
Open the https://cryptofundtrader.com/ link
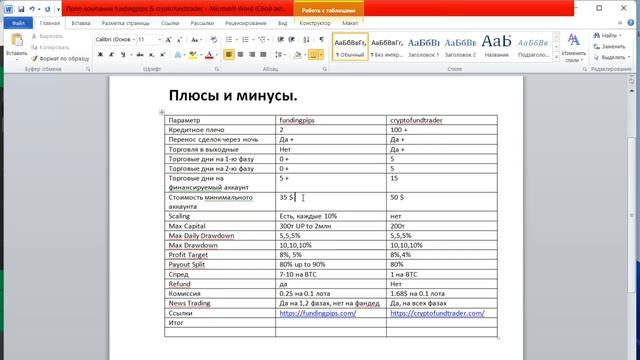tap(437, 313)
